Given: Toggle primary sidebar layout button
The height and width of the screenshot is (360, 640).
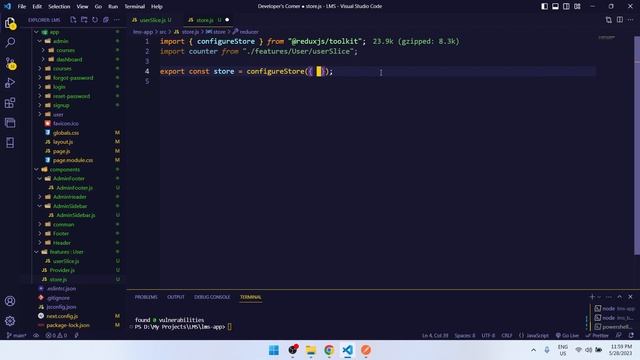Looking at the screenshot, I should click(544, 6).
